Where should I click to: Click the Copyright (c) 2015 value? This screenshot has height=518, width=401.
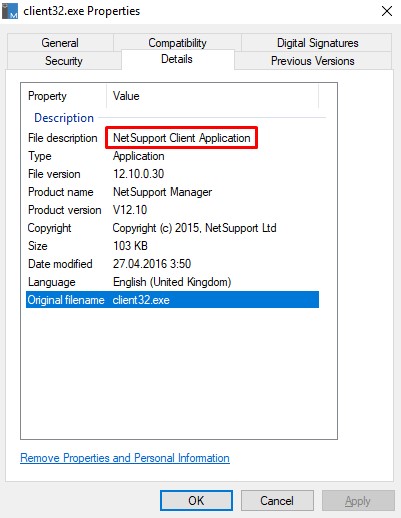[x=195, y=228]
